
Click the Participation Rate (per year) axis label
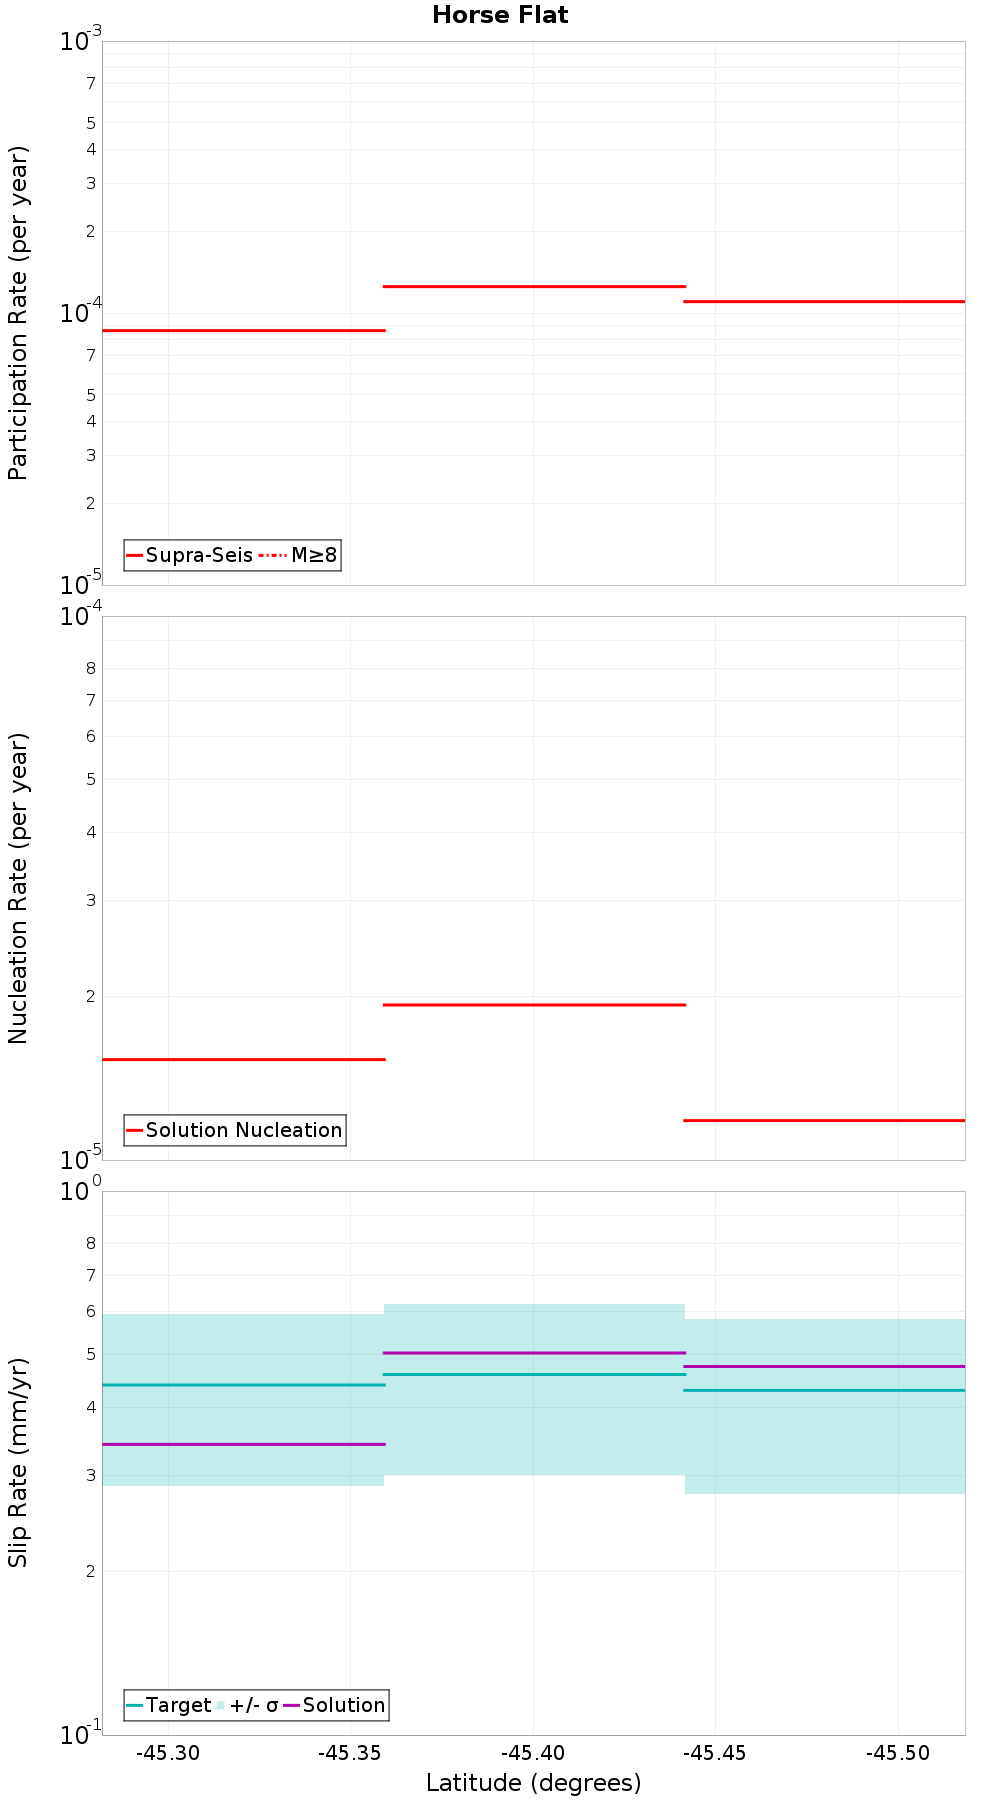18,313
